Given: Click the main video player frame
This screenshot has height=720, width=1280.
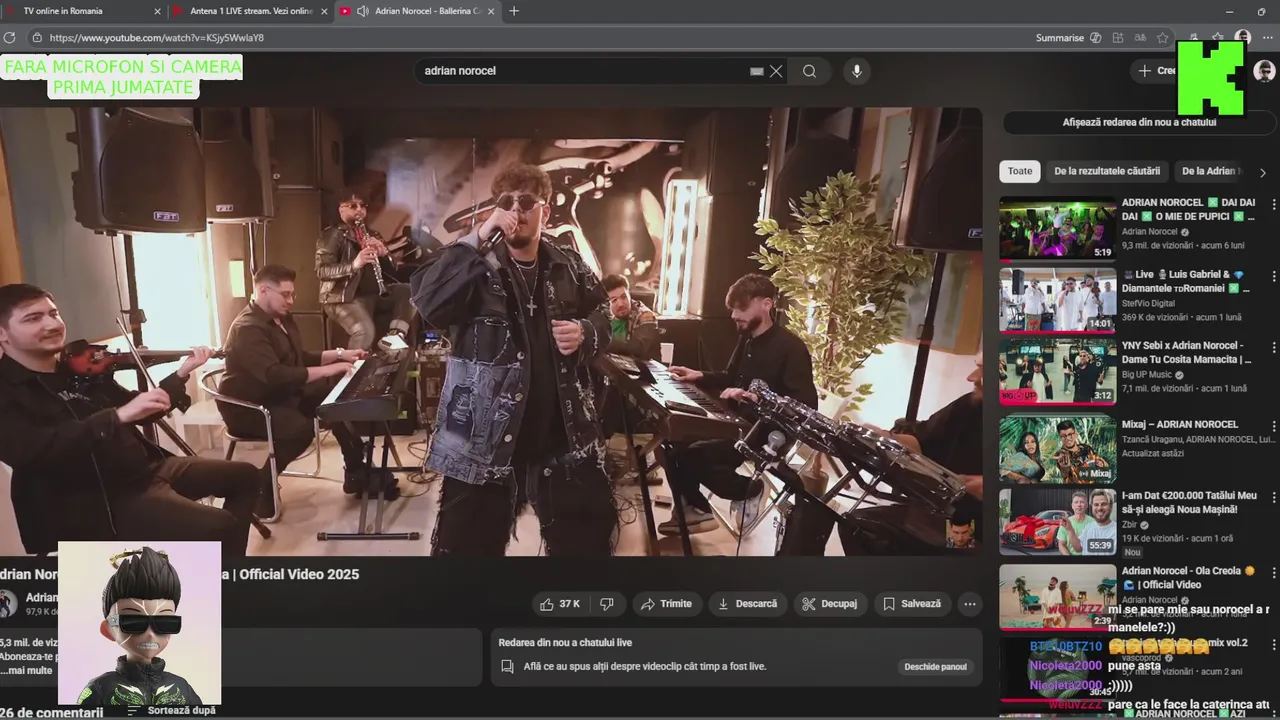Looking at the screenshot, I should 491,331.
